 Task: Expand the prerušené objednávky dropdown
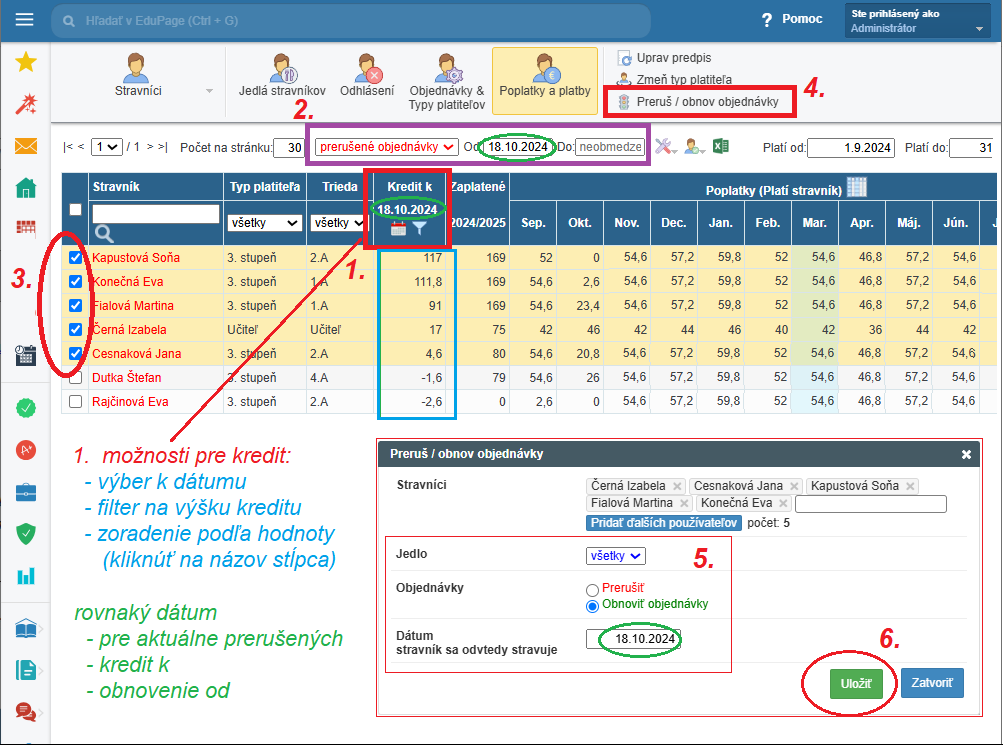pyautogui.click(x=386, y=147)
